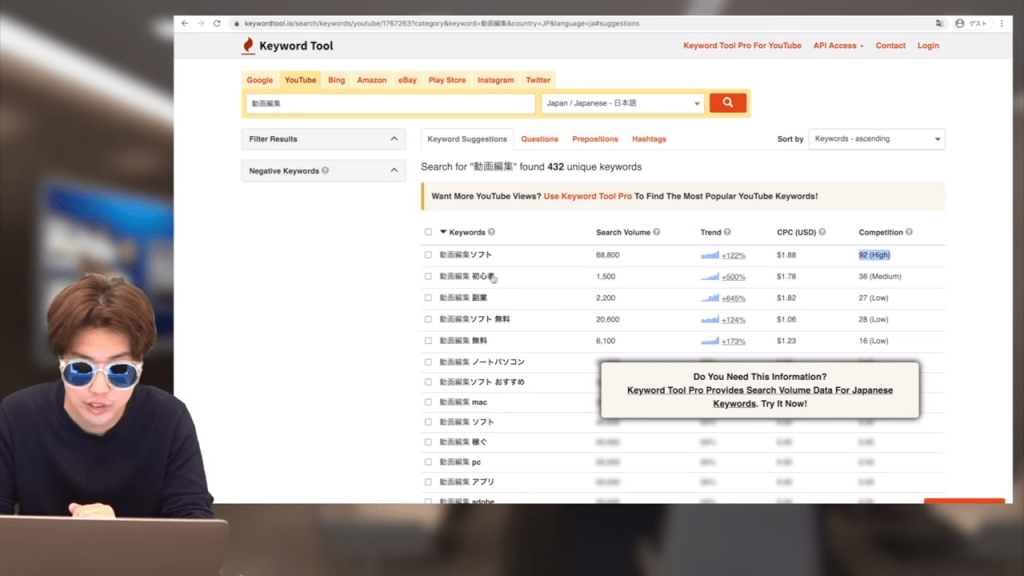Check the 動画編集 無料 keyword checkbox
The width and height of the screenshot is (1024, 576).
[x=428, y=341]
